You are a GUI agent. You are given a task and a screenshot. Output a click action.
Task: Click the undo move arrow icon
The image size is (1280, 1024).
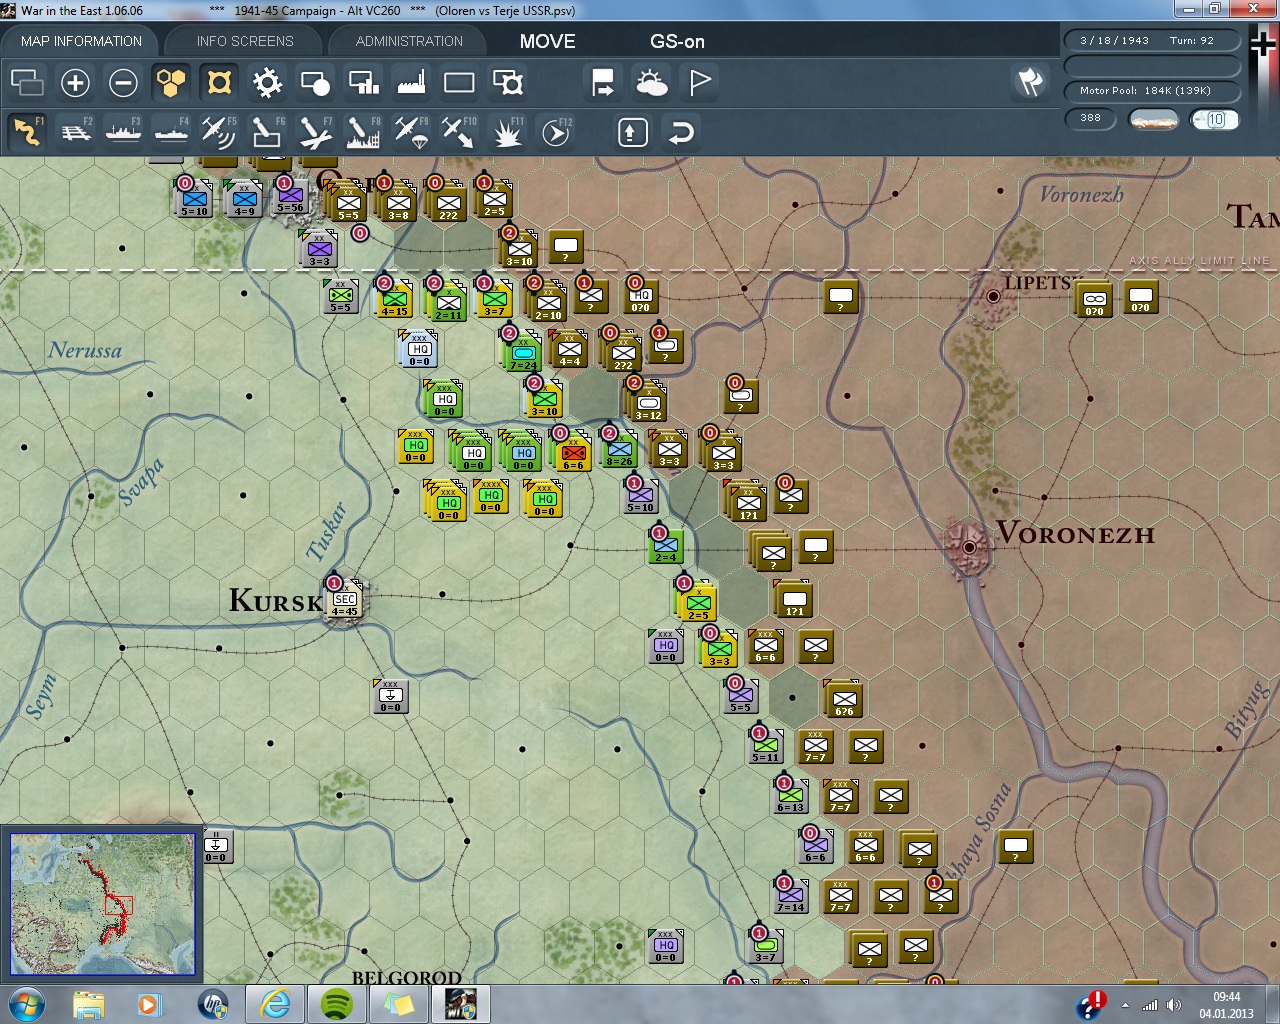(681, 132)
